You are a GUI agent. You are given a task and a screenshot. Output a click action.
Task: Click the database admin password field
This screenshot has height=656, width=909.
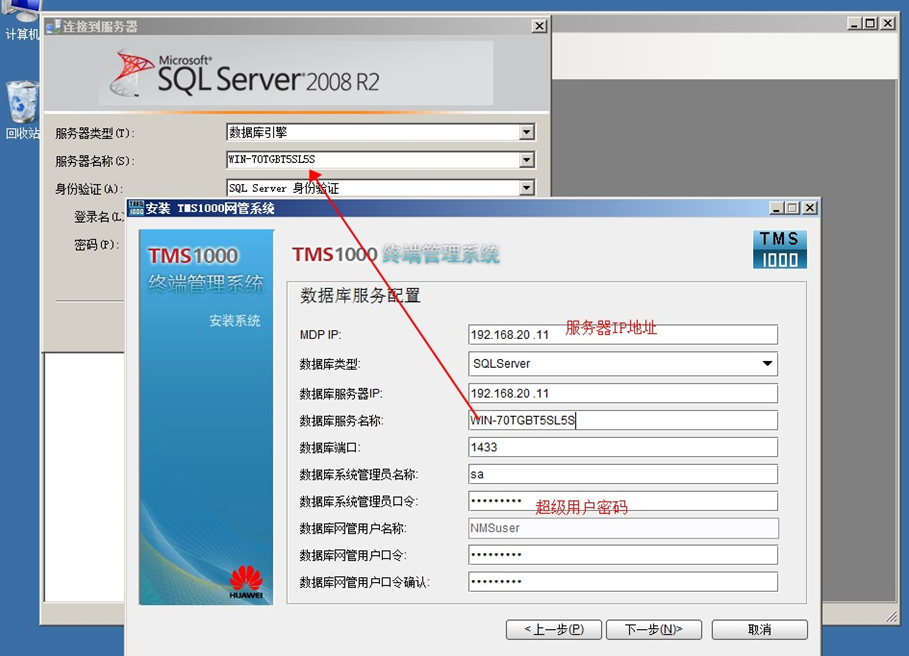pos(623,501)
